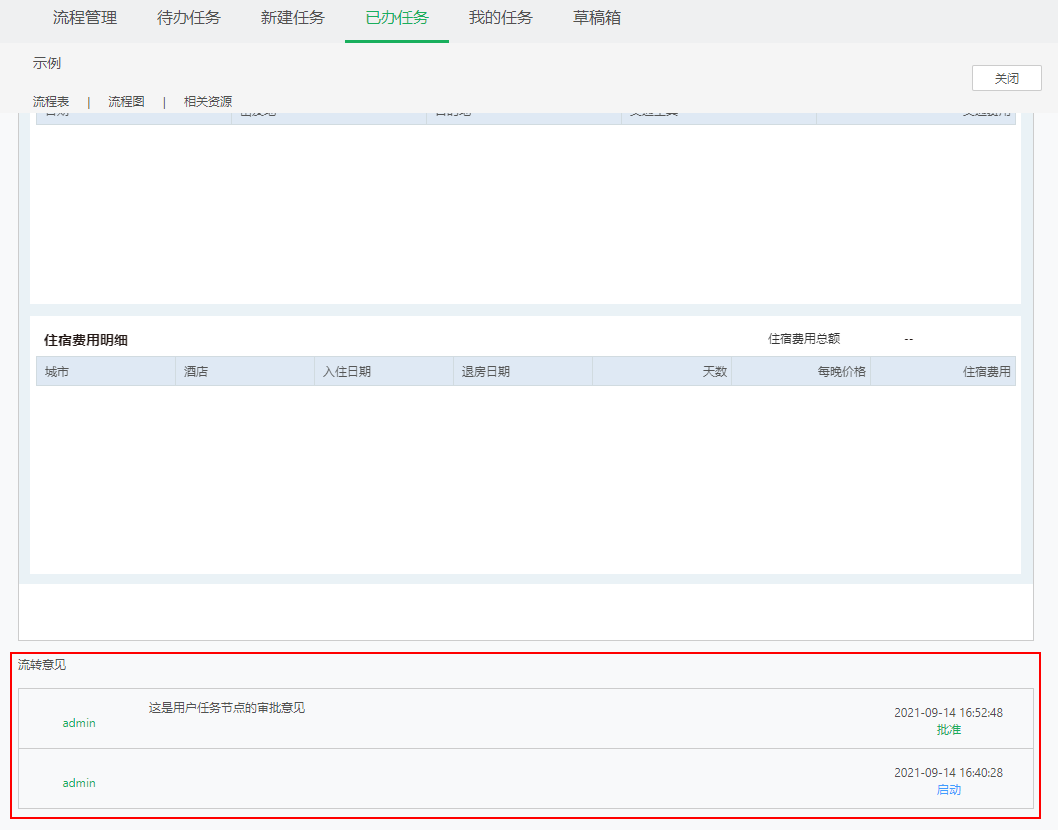
Task: Select the 退房日期 column header
Action: [x=485, y=371]
